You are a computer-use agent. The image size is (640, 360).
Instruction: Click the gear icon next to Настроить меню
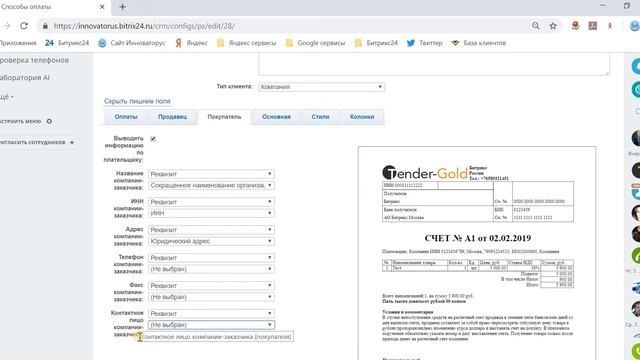pyautogui.click(x=49, y=121)
